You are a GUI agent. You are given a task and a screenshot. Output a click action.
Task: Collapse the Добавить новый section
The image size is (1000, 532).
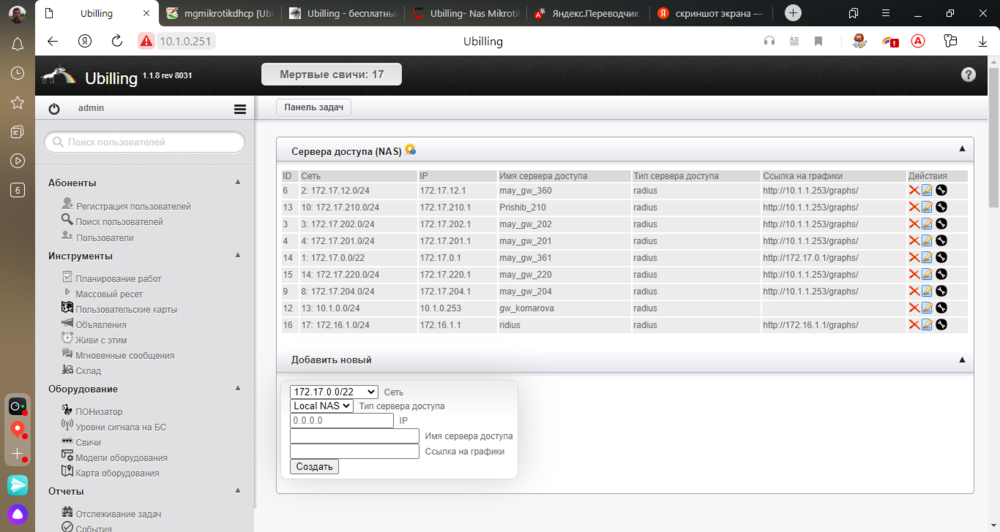tap(962, 359)
